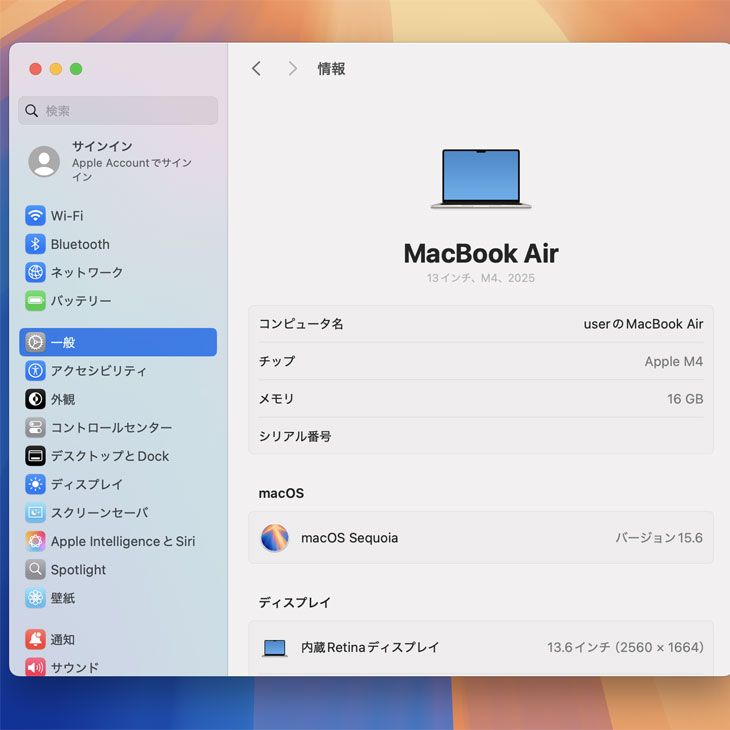Select the Spotlight sidebar item
Screen dimensions: 730x730
pyautogui.click(x=78, y=570)
